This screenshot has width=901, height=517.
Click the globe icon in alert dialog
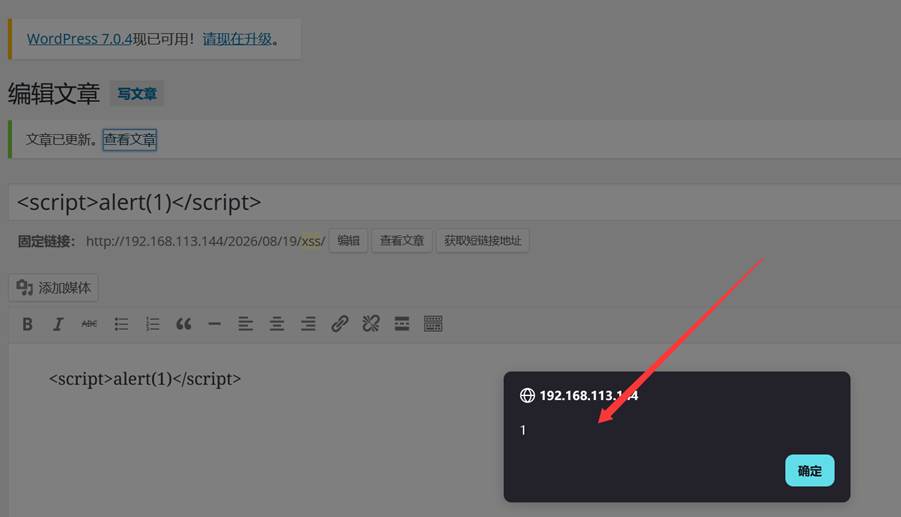pos(527,395)
